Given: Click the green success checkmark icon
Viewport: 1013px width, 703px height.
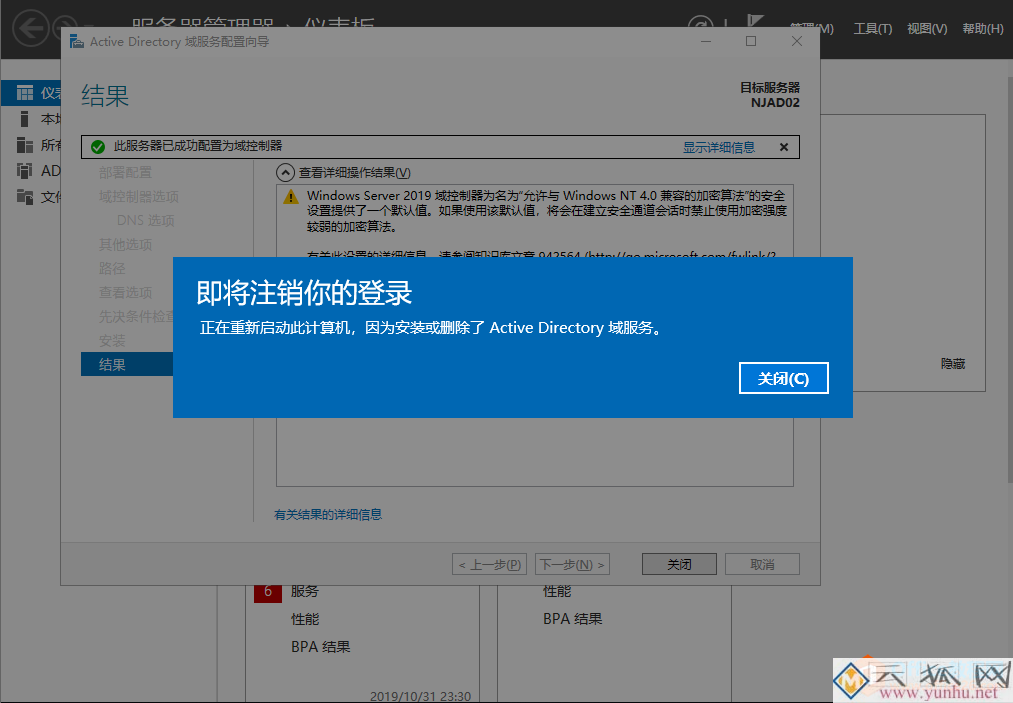Looking at the screenshot, I should point(97,146).
